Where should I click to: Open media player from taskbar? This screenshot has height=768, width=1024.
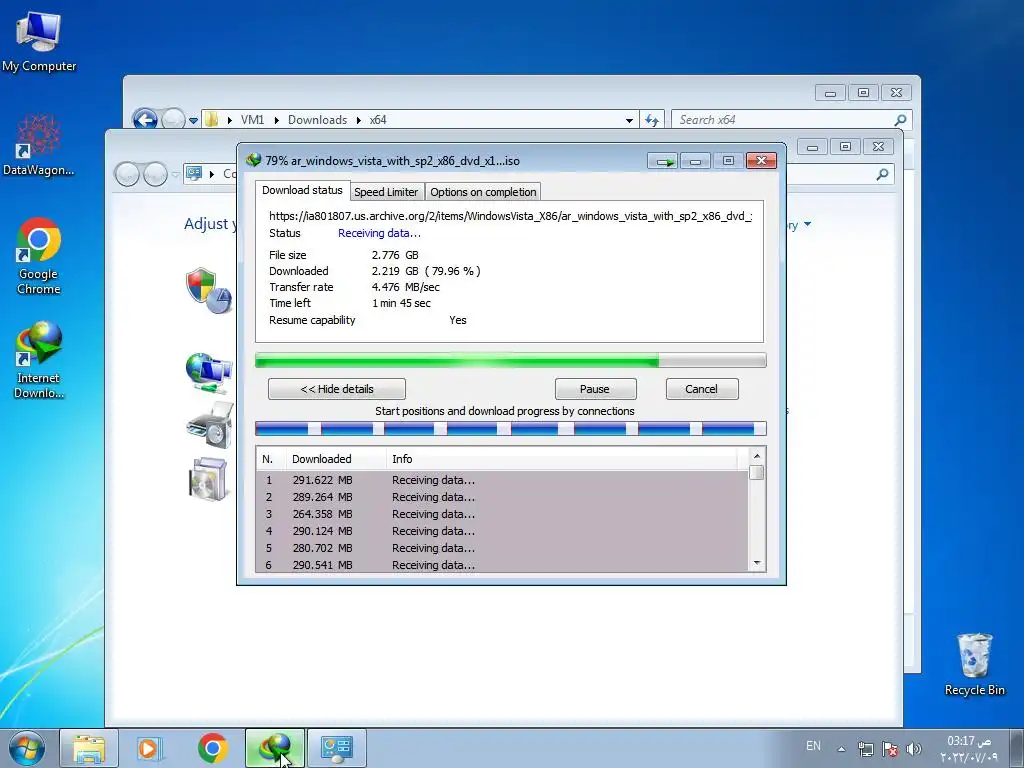pos(150,748)
